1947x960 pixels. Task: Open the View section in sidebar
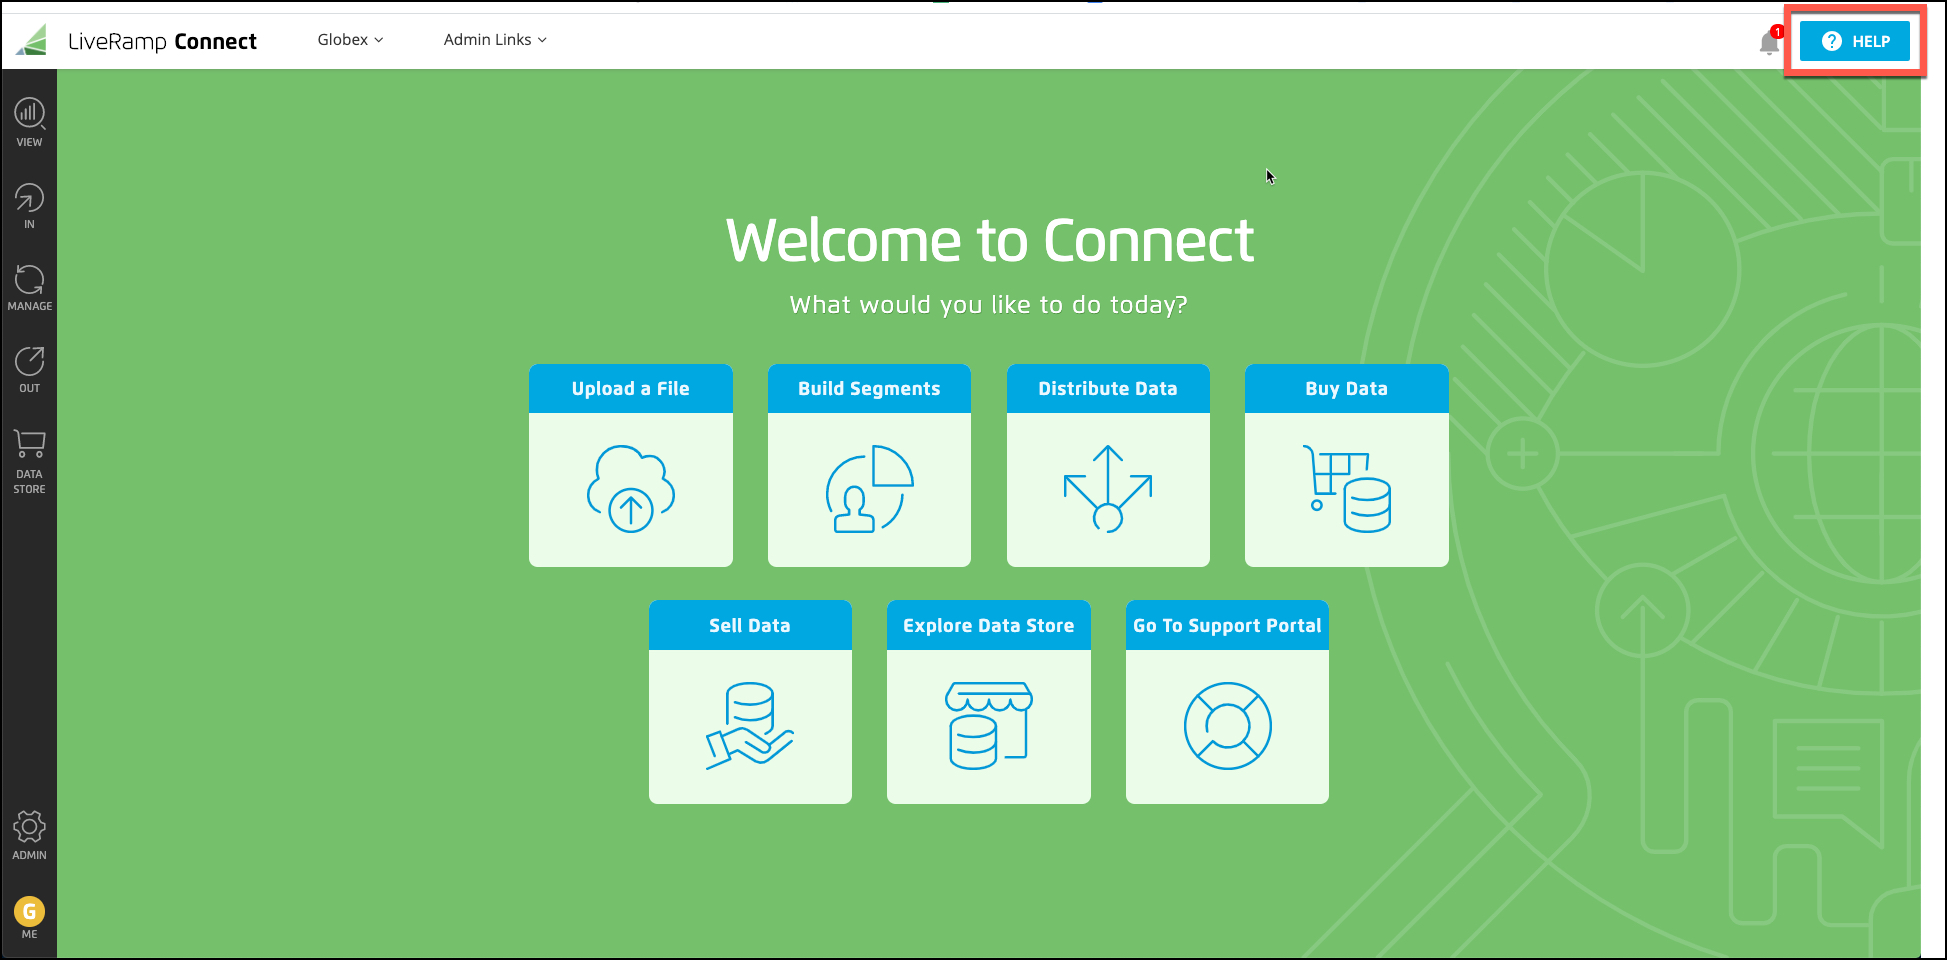click(29, 122)
